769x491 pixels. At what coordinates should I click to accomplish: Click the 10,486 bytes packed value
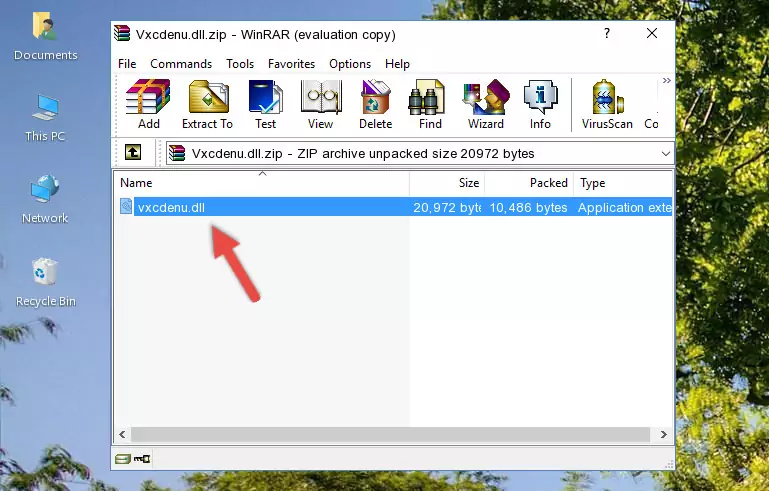pos(528,207)
